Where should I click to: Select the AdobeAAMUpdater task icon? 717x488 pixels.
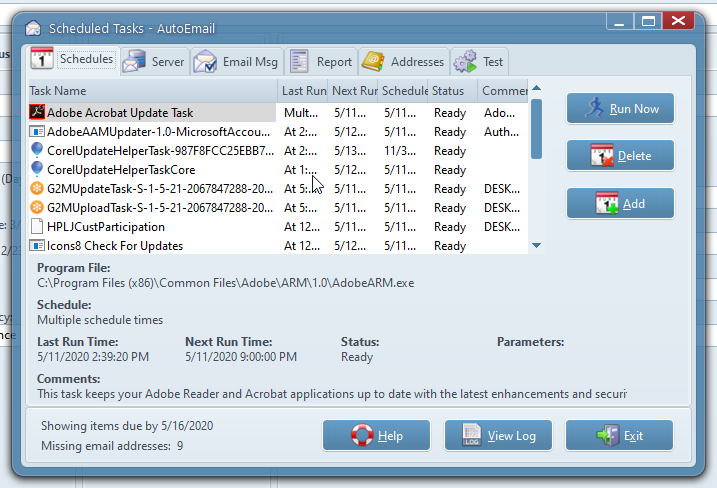(37, 132)
